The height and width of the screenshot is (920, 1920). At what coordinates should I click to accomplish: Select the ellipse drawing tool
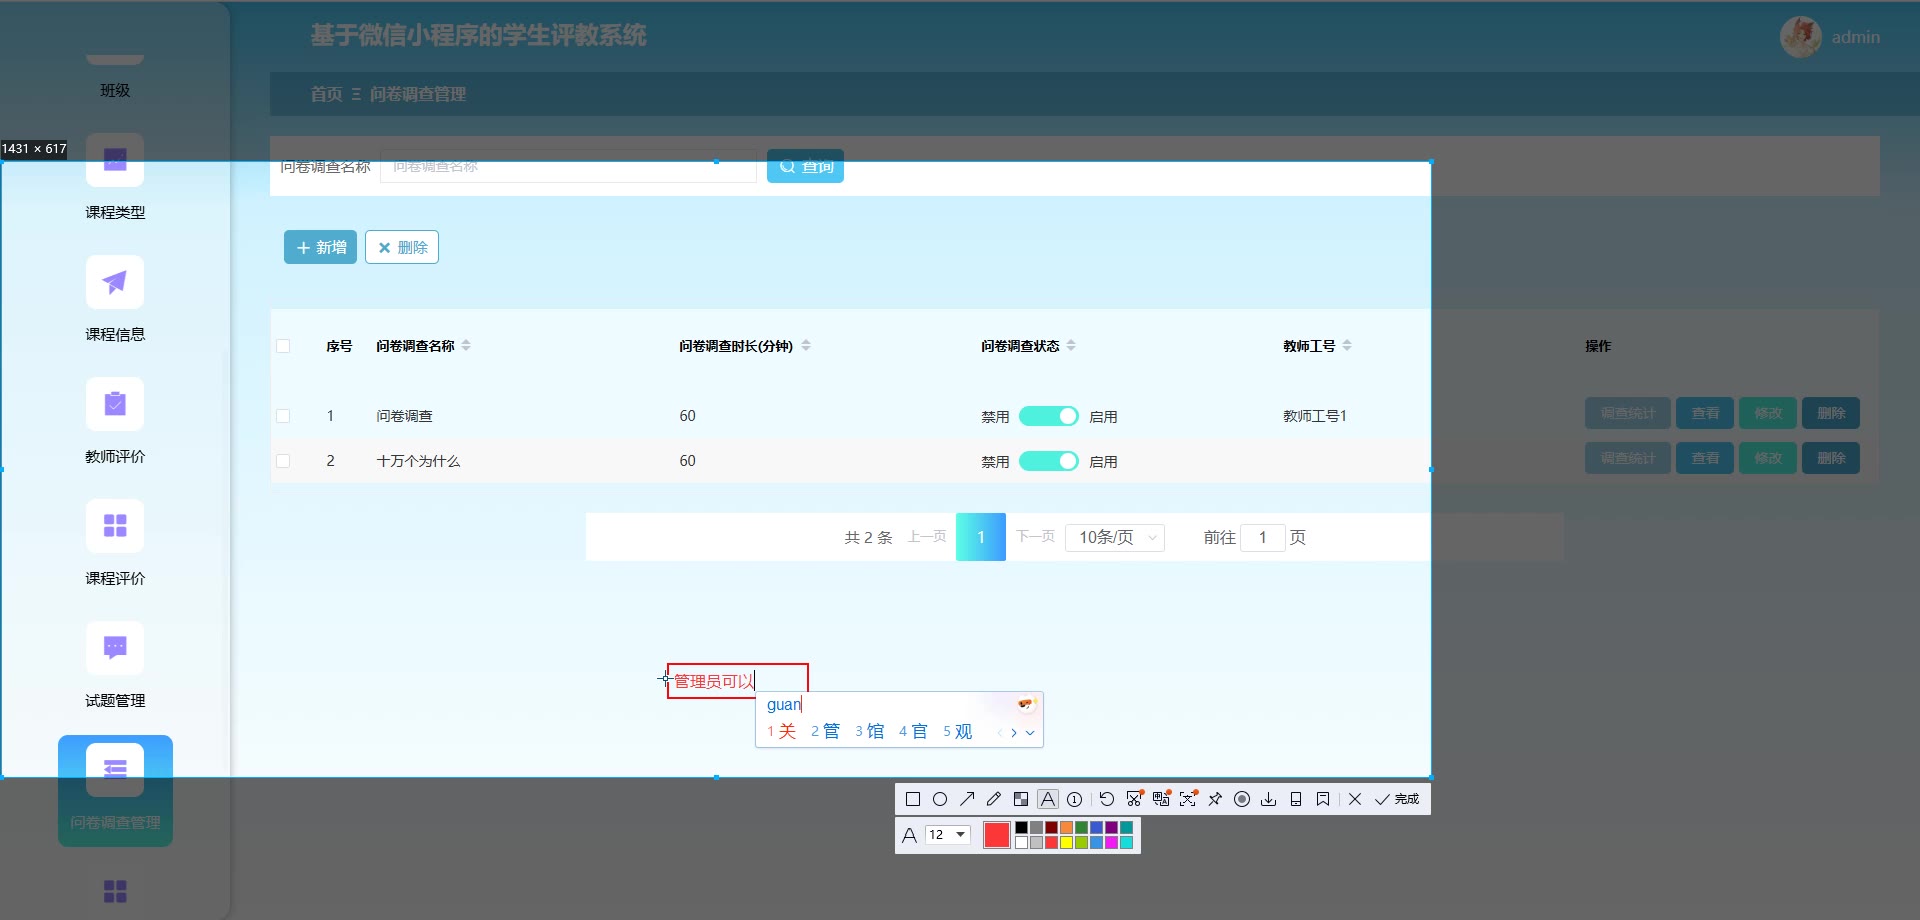(x=940, y=799)
